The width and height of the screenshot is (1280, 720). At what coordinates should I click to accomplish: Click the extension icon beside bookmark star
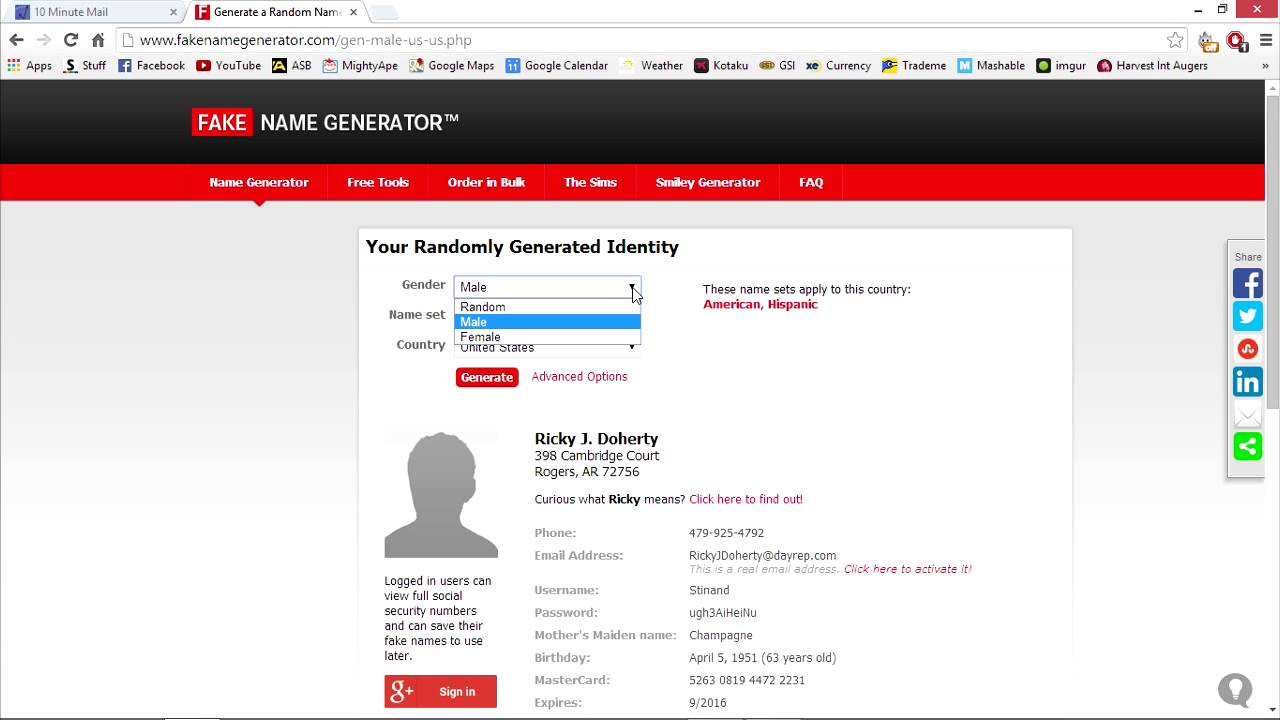(x=1207, y=41)
